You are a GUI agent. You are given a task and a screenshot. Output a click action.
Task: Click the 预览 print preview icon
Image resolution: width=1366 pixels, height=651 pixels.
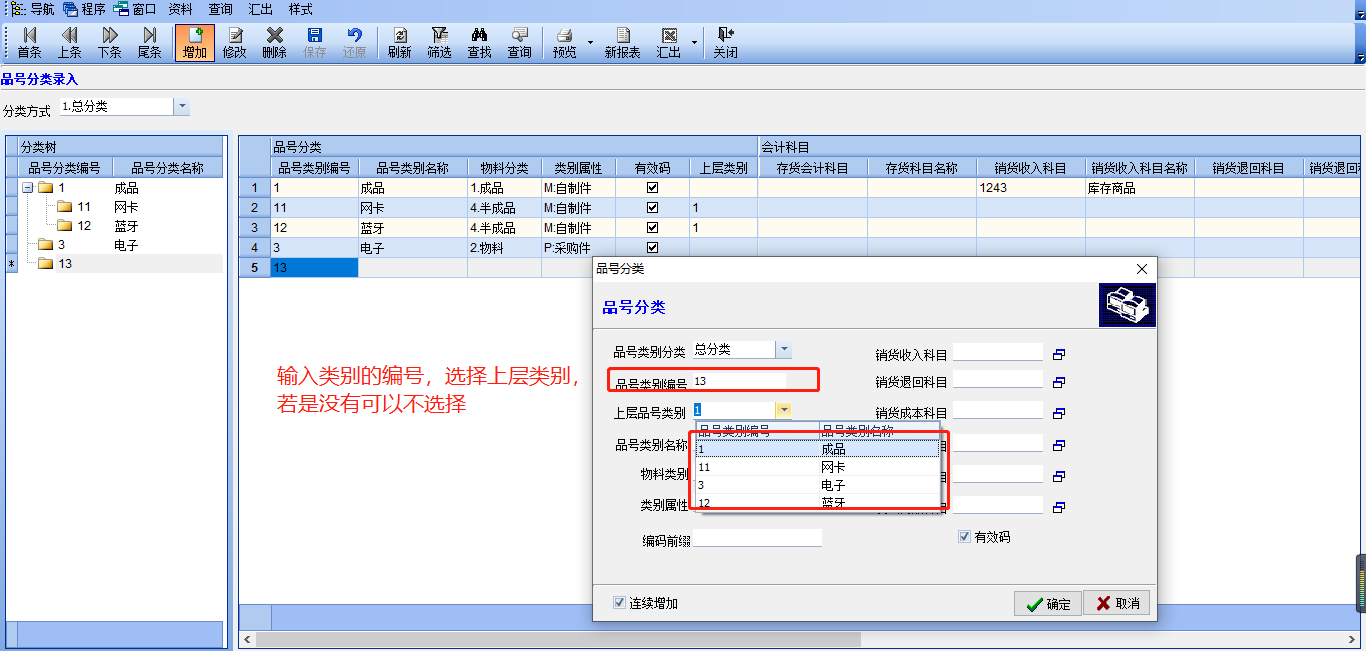tap(565, 43)
